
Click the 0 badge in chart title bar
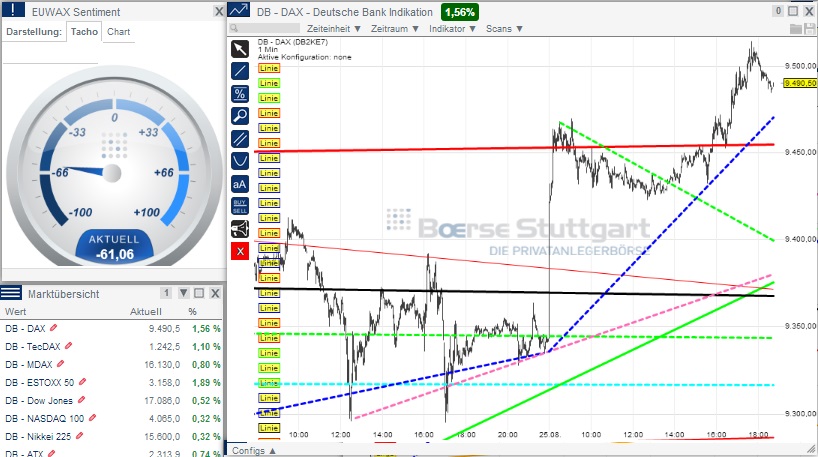[x=778, y=11]
